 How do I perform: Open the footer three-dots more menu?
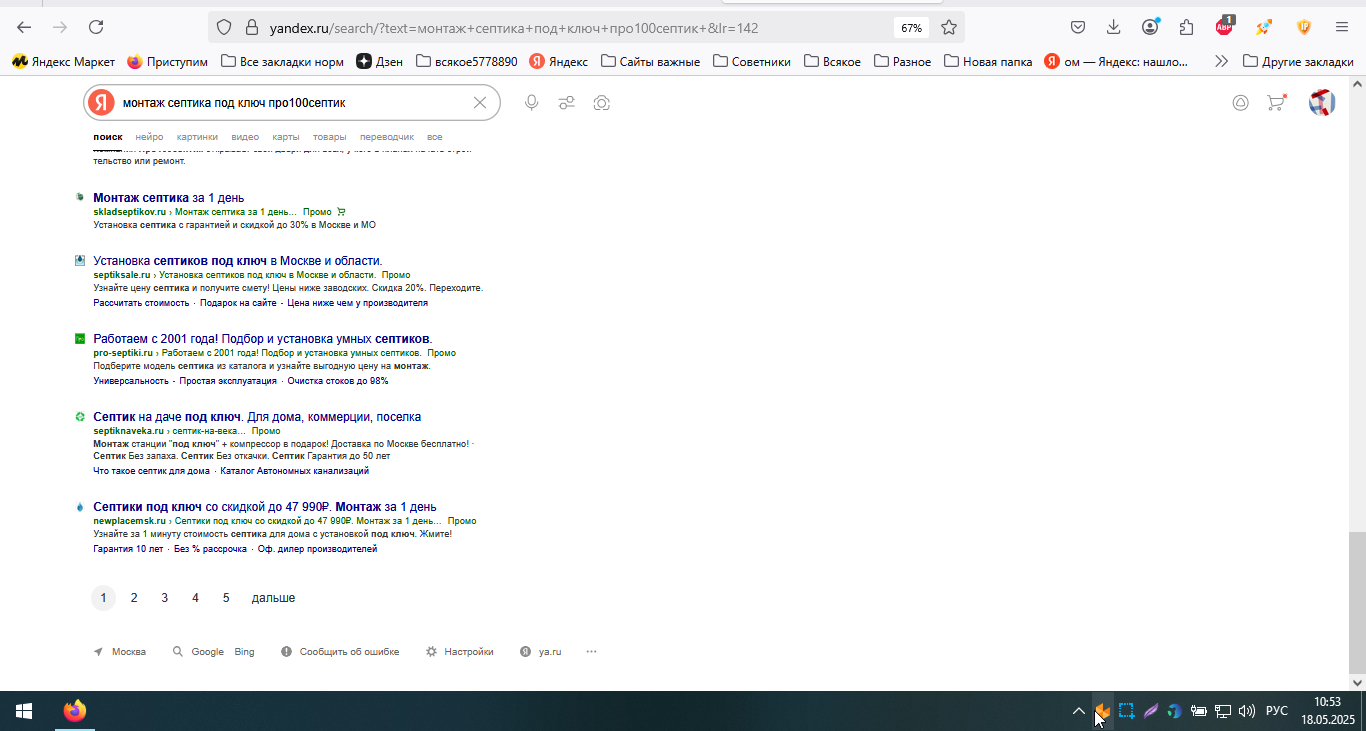(591, 651)
